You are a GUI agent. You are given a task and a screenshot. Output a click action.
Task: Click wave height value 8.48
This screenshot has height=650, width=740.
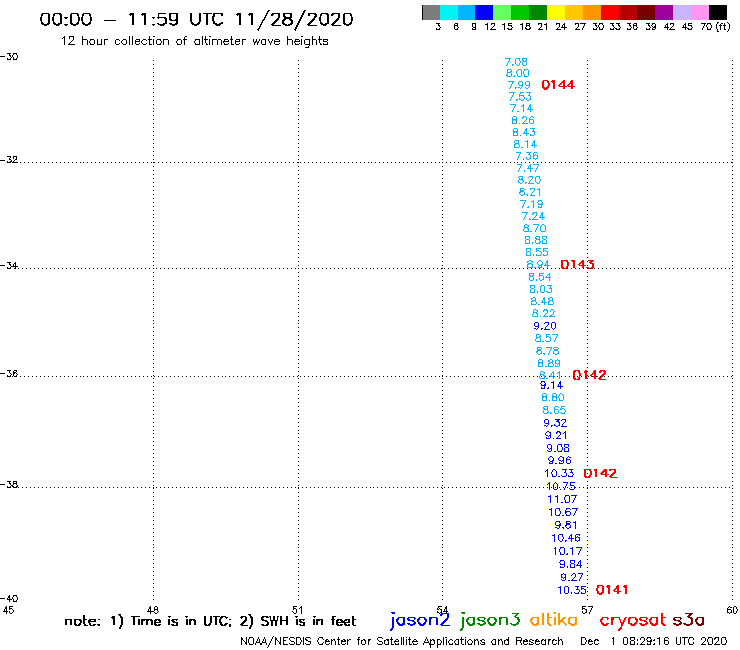[542, 302]
